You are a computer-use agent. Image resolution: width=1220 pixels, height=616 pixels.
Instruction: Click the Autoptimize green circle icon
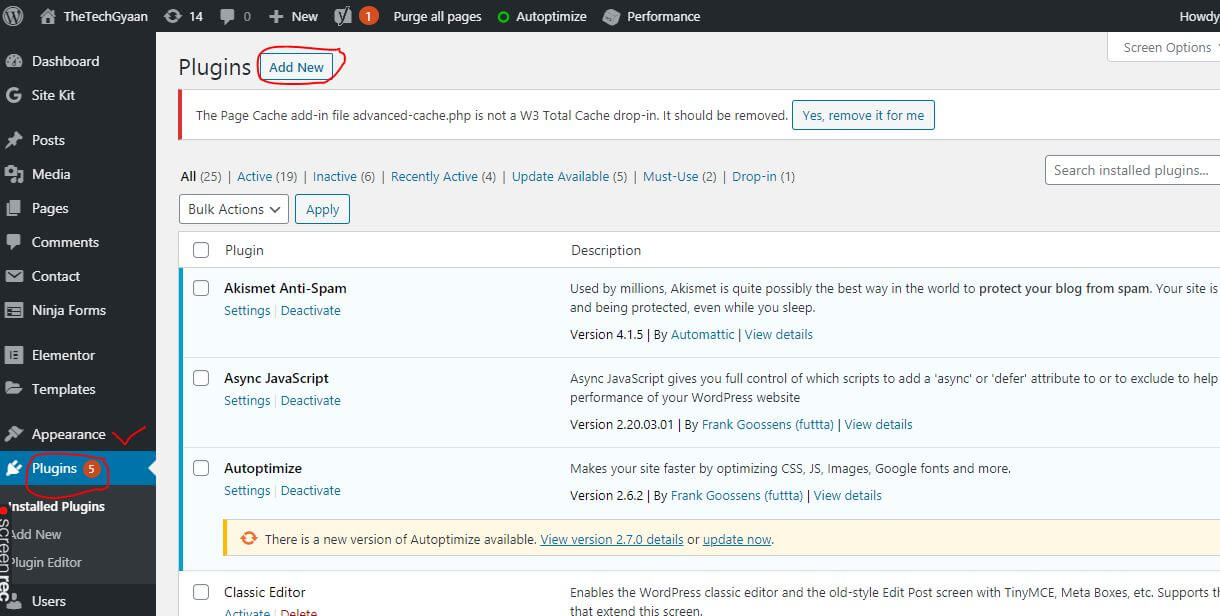coord(503,17)
